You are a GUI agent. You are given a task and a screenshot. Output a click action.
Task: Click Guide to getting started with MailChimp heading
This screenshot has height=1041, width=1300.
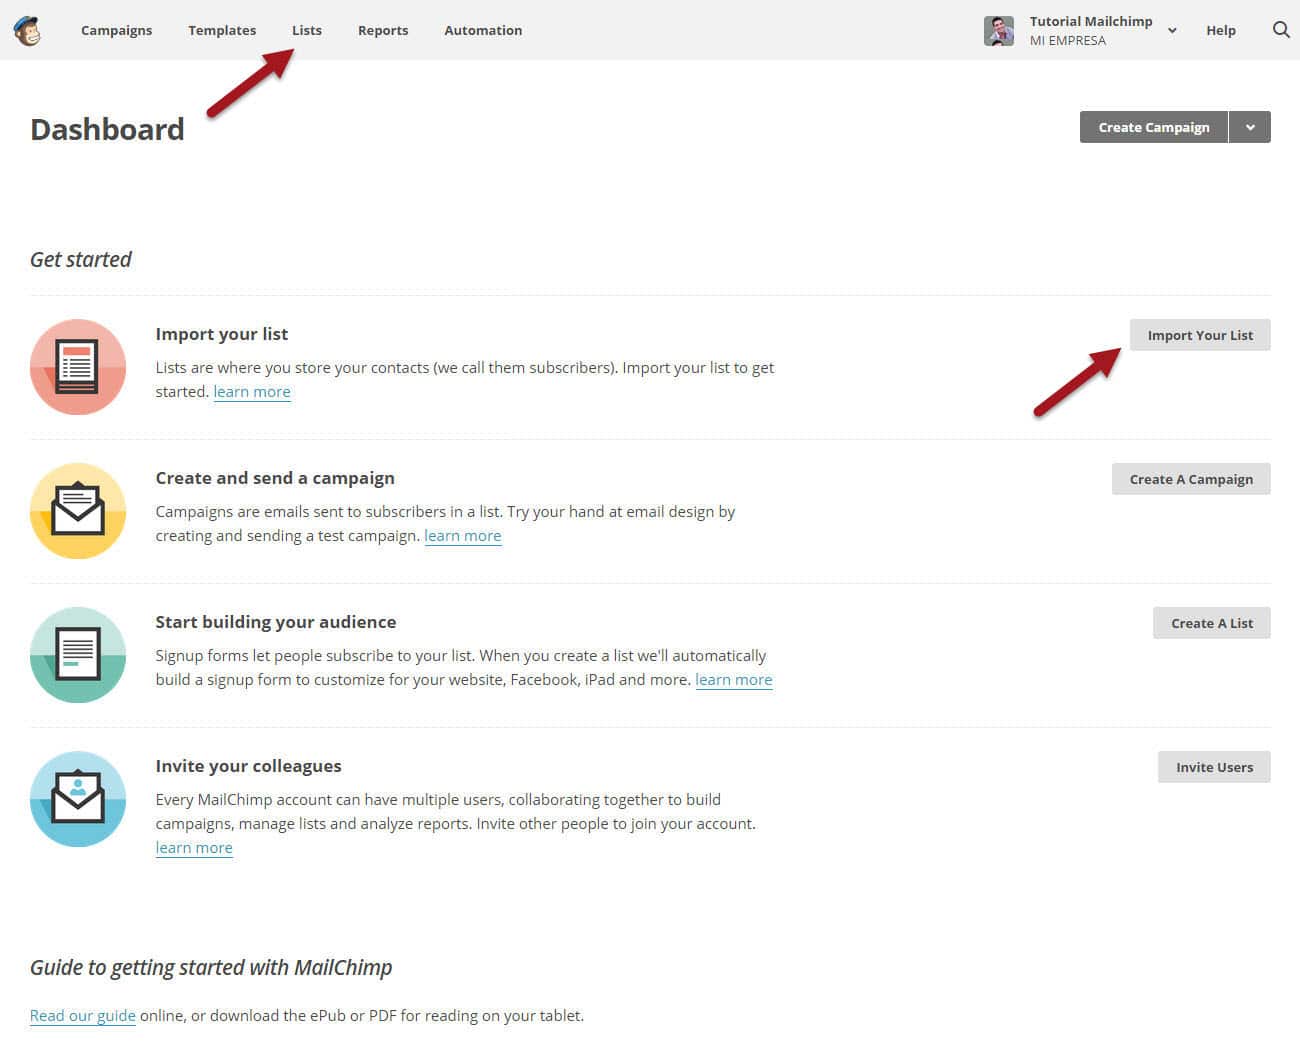[211, 968]
